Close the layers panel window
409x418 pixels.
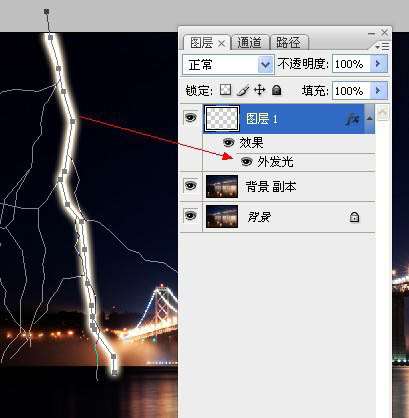(384, 33)
